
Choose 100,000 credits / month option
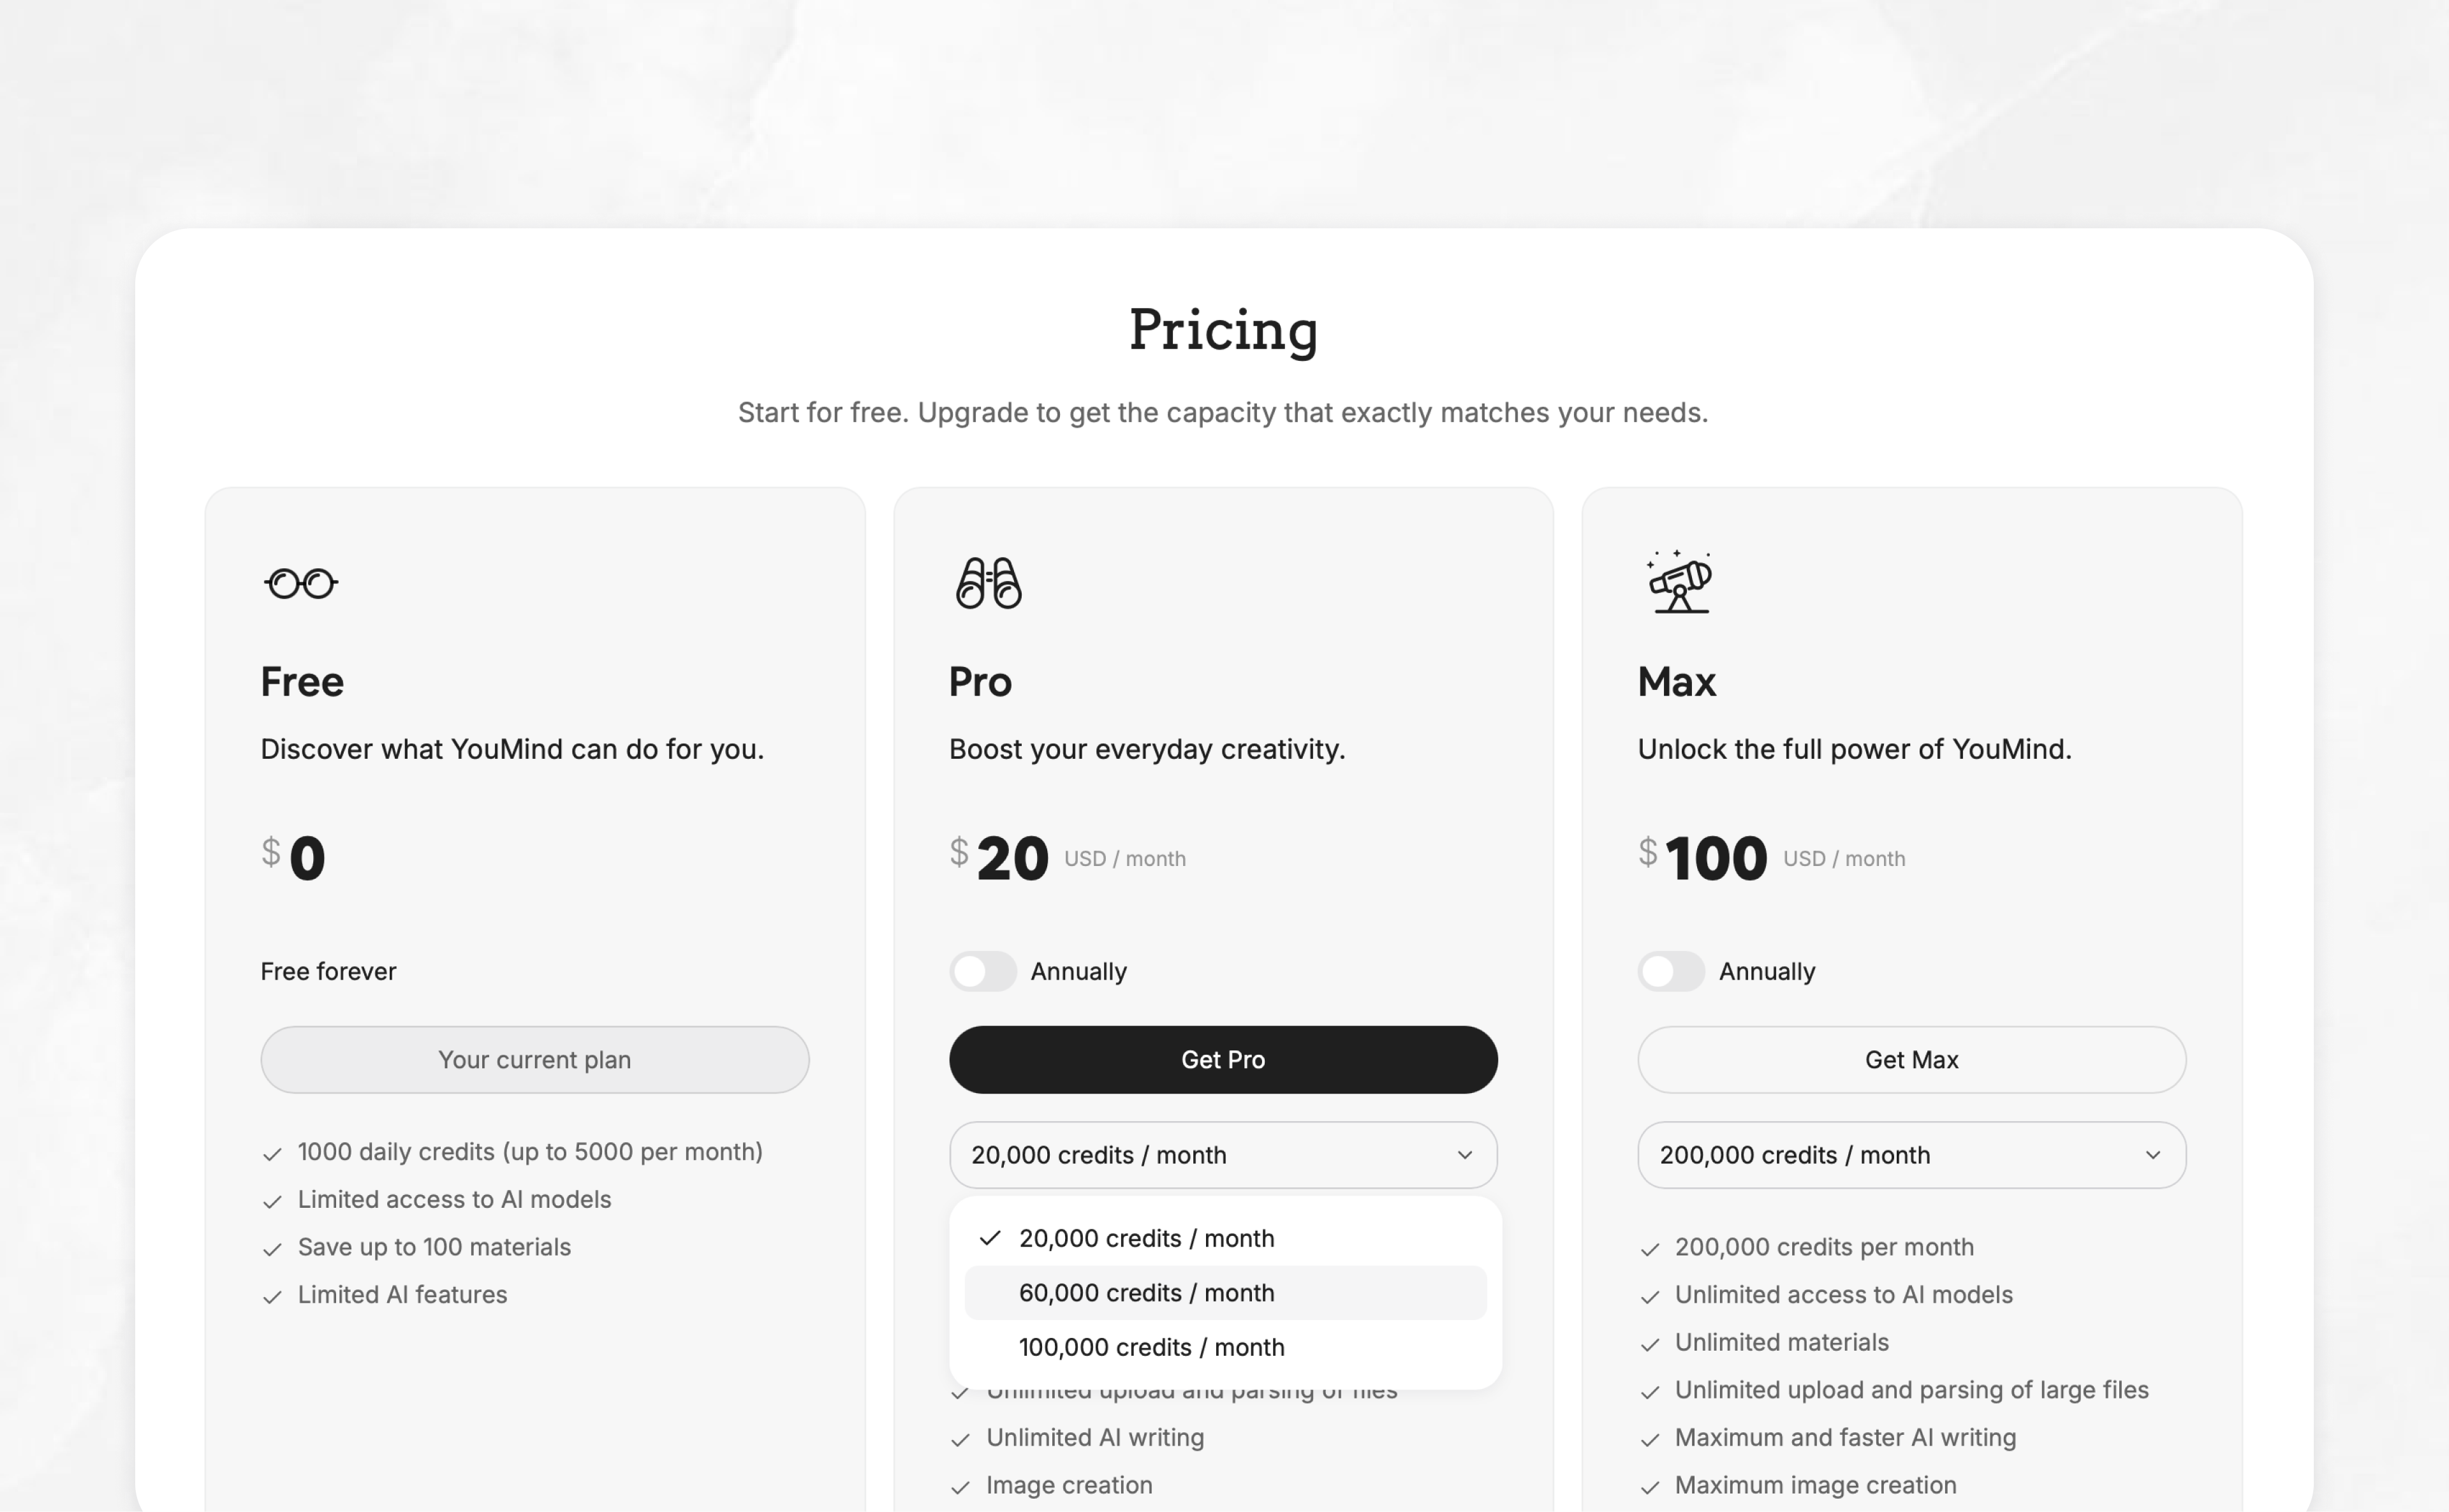pos(1151,1347)
